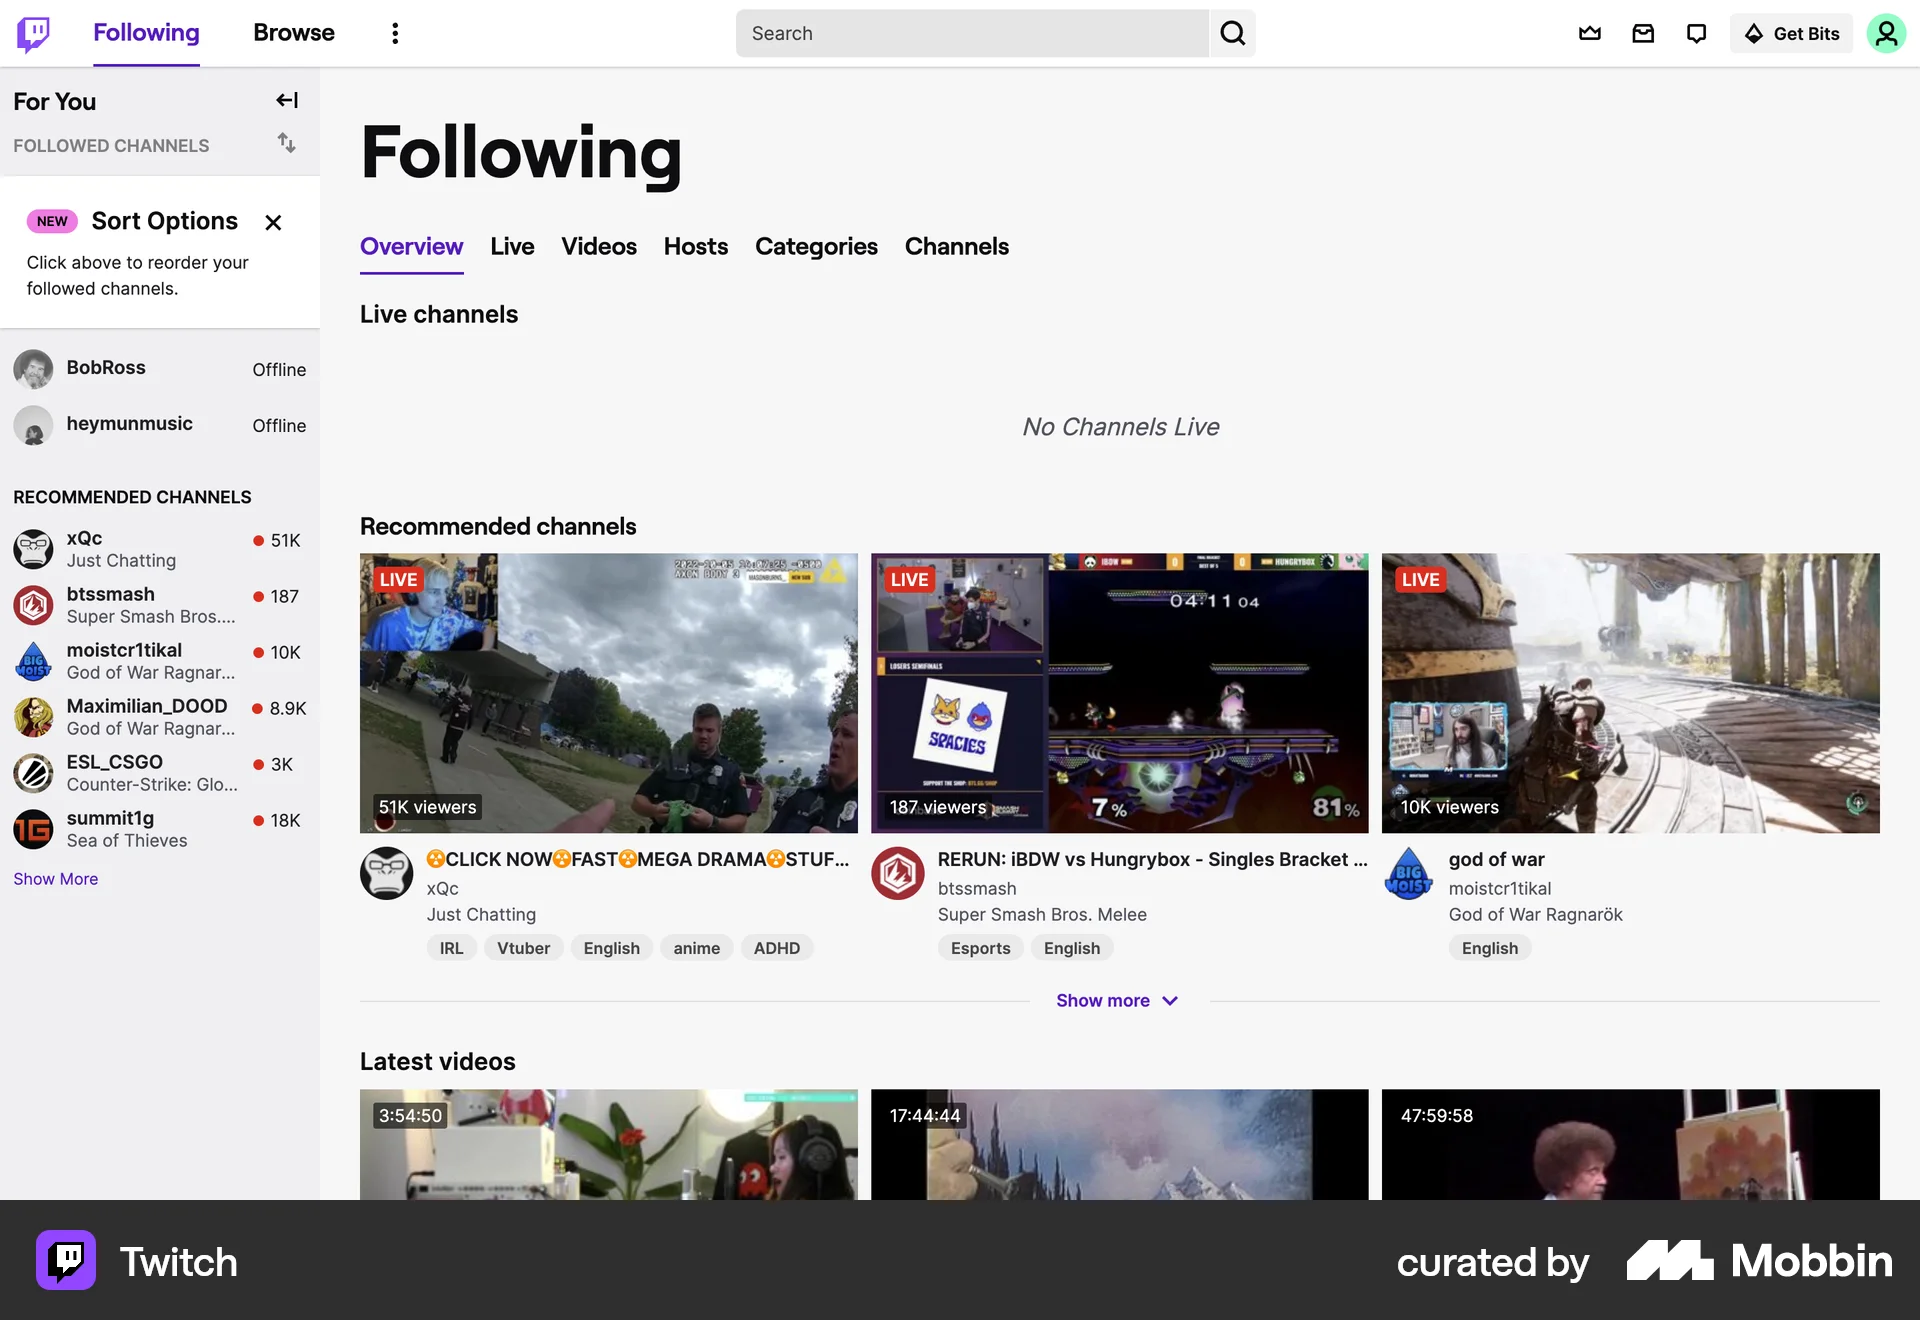1920x1320 pixels.
Task: Open your profile avatar dropdown
Action: [x=1886, y=33]
